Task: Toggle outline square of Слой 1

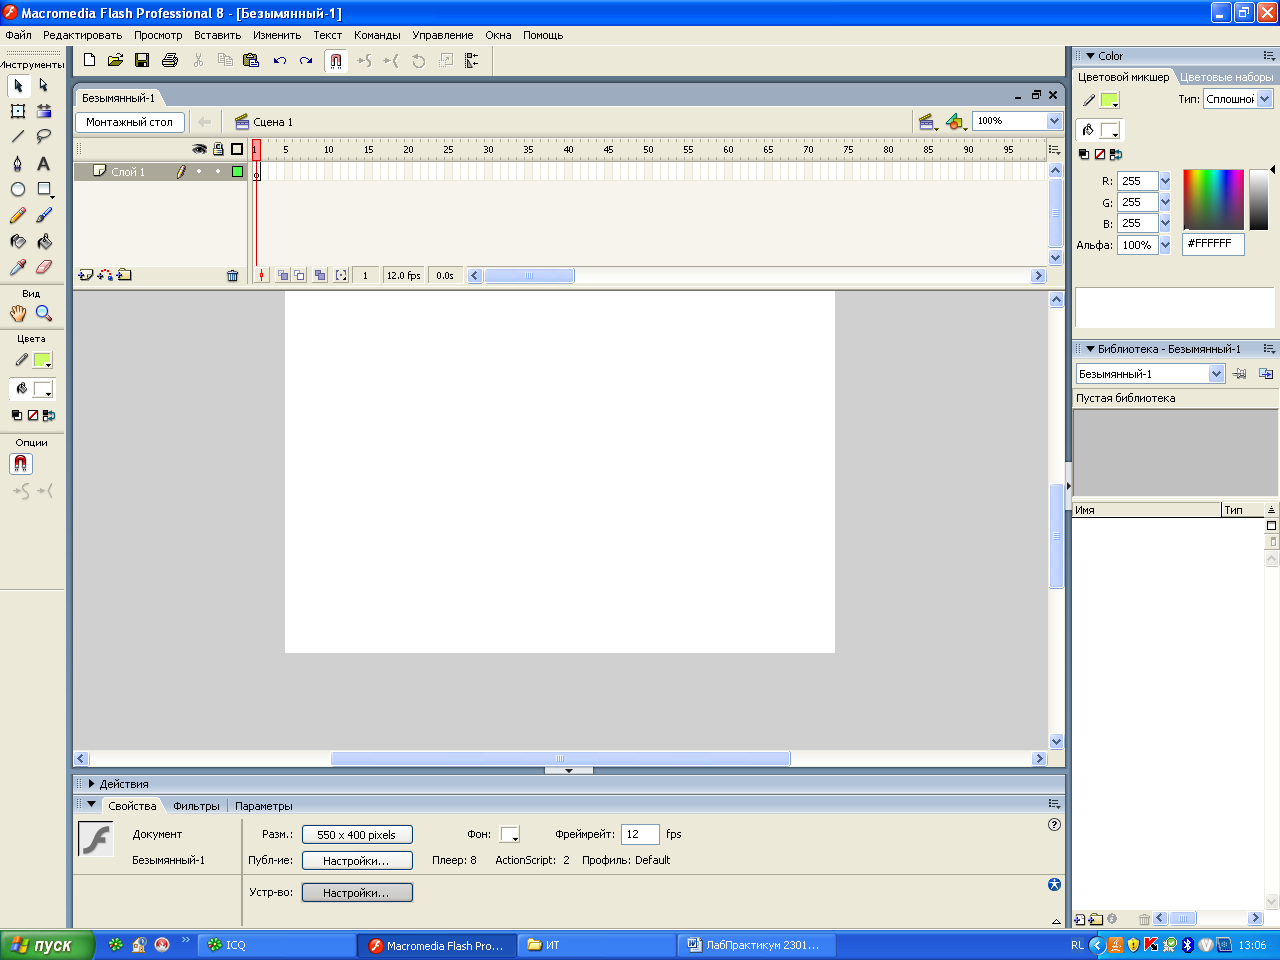Action: pos(237,172)
